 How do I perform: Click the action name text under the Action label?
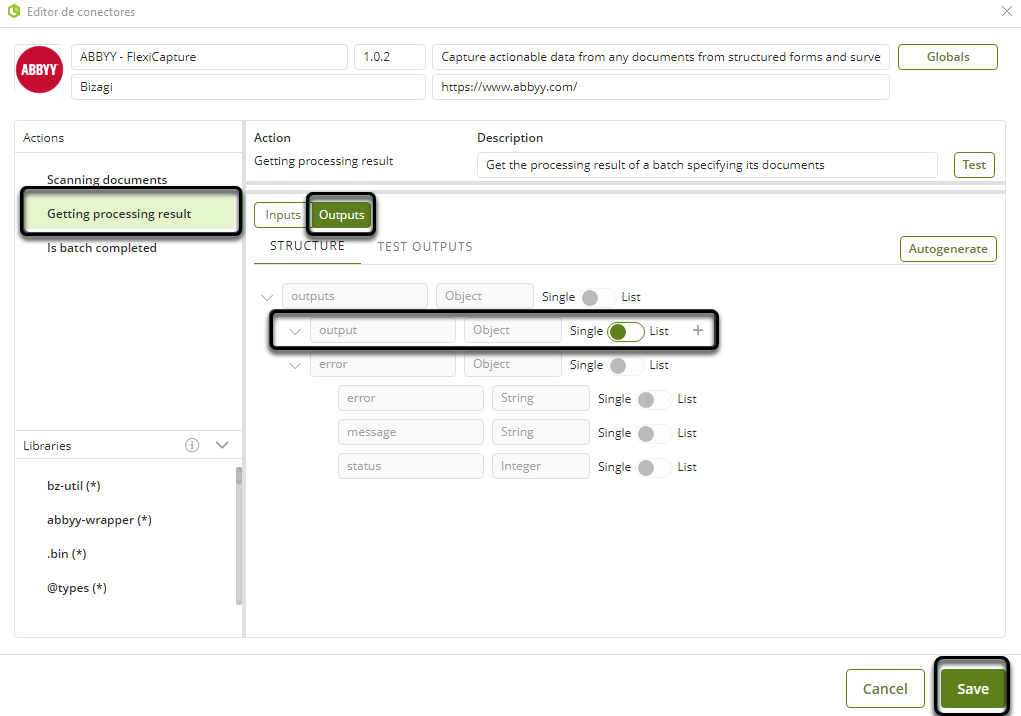[x=324, y=161]
